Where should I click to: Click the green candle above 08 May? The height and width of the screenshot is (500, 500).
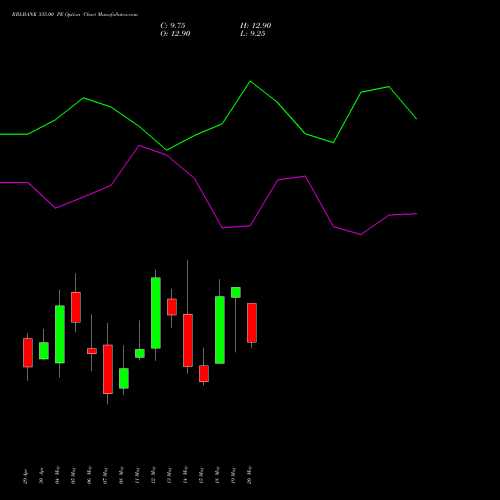point(124,378)
